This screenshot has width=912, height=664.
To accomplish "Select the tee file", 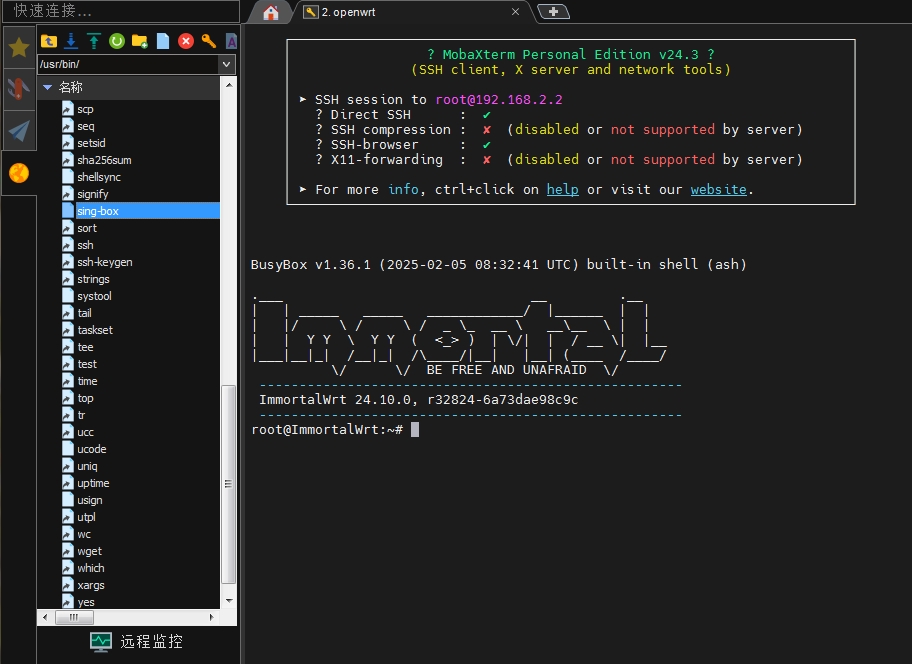I will point(85,347).
